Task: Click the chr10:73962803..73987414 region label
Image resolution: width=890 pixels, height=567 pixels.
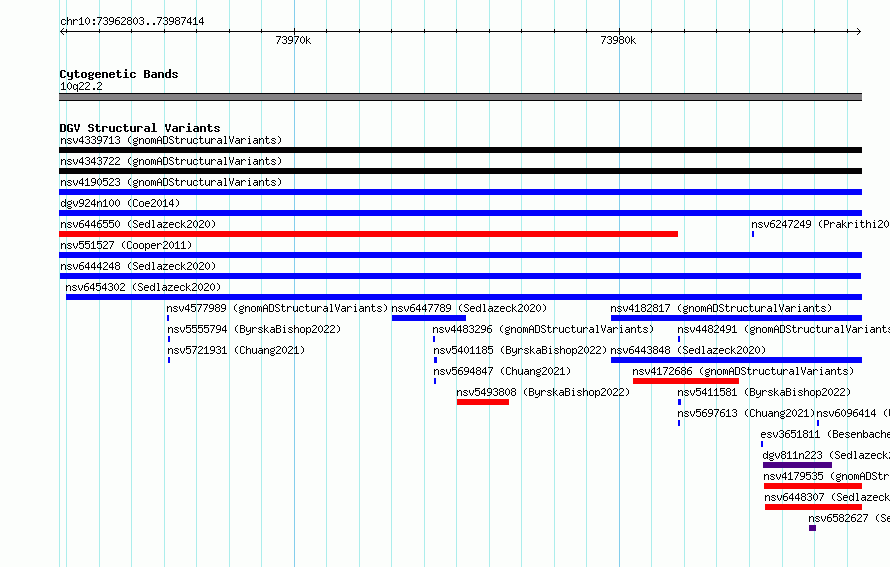Action: point(132,21)
